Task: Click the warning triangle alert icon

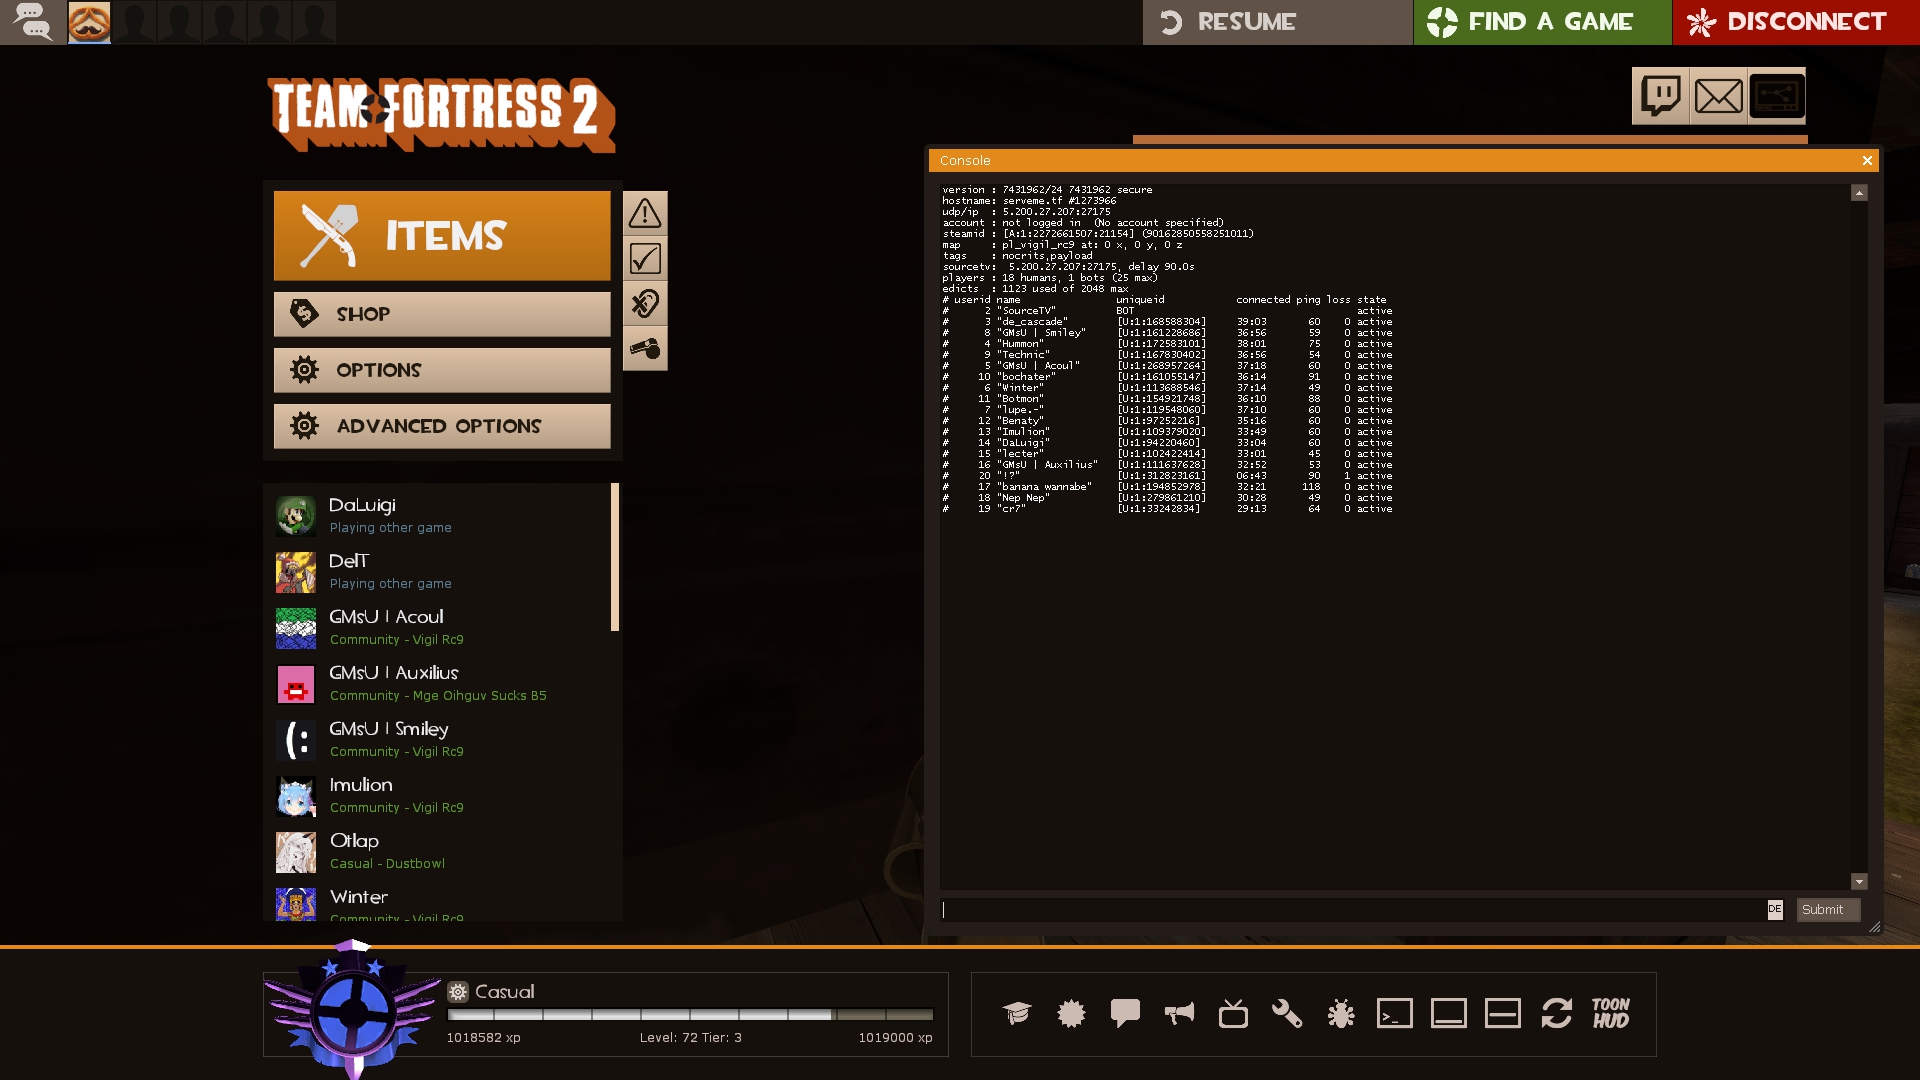Action: click(645, 213)
